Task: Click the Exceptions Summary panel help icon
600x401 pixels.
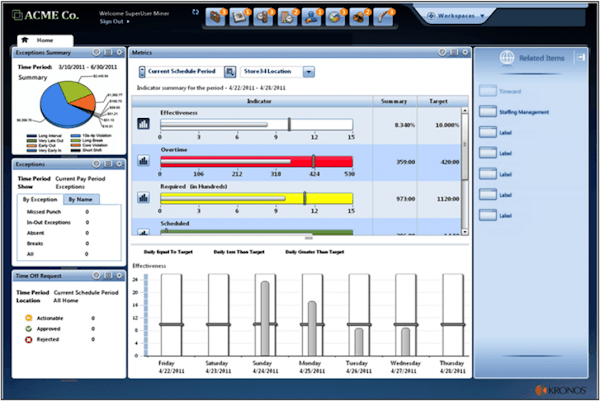Action: (97, 51)
